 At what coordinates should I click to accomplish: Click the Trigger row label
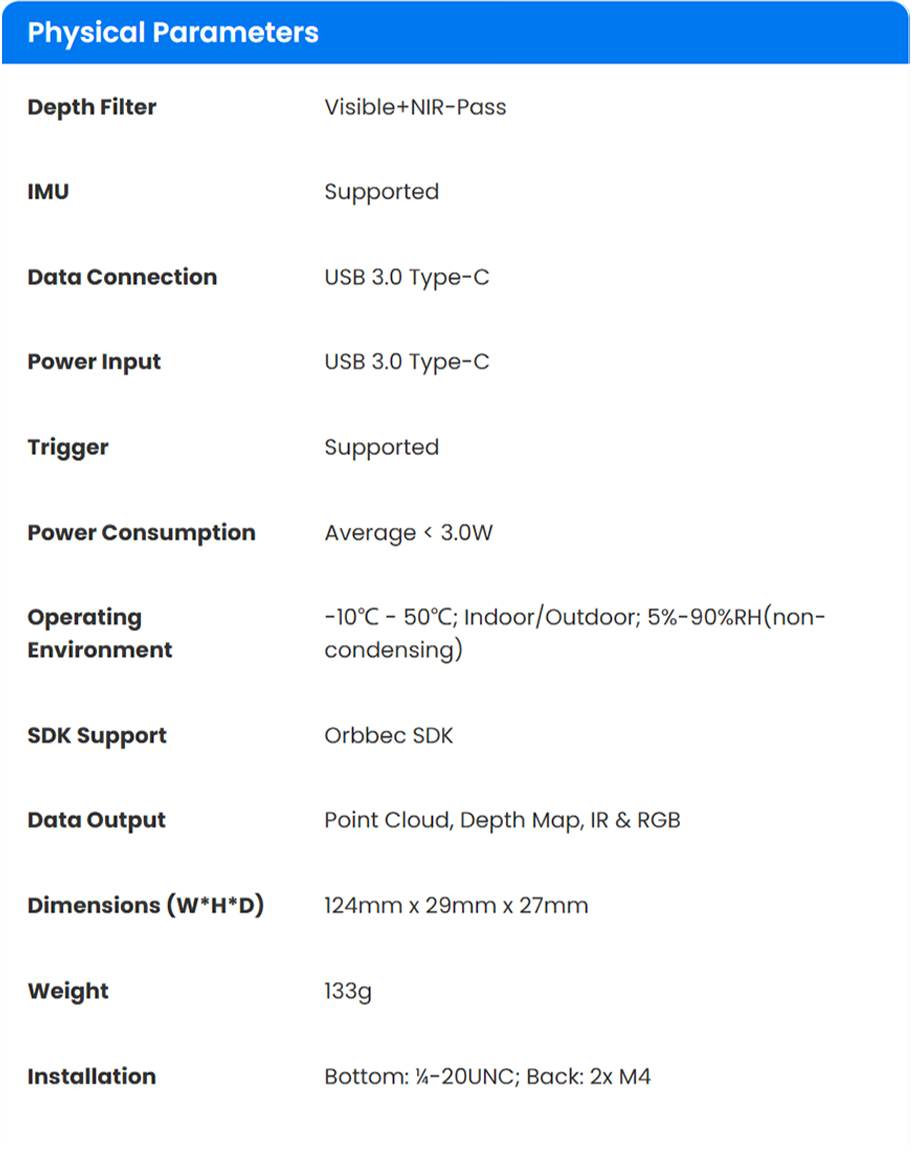(x=68, y=448)
